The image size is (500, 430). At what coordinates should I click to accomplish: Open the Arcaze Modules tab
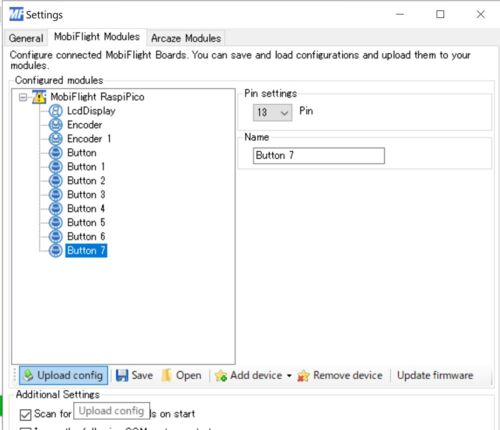click(186, 38)
